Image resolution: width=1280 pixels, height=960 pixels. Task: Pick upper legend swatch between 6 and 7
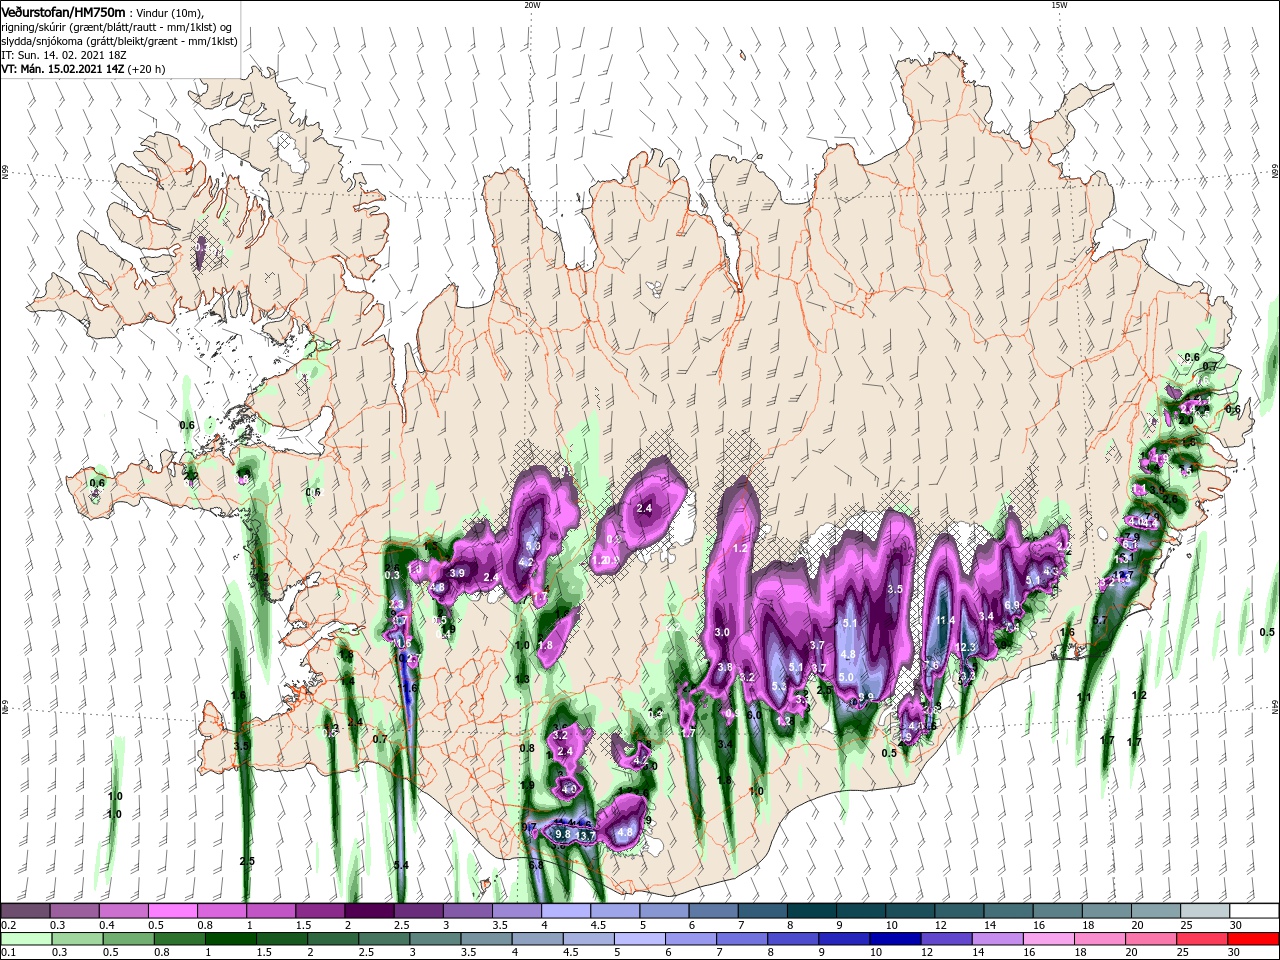(x=714, y=911)
